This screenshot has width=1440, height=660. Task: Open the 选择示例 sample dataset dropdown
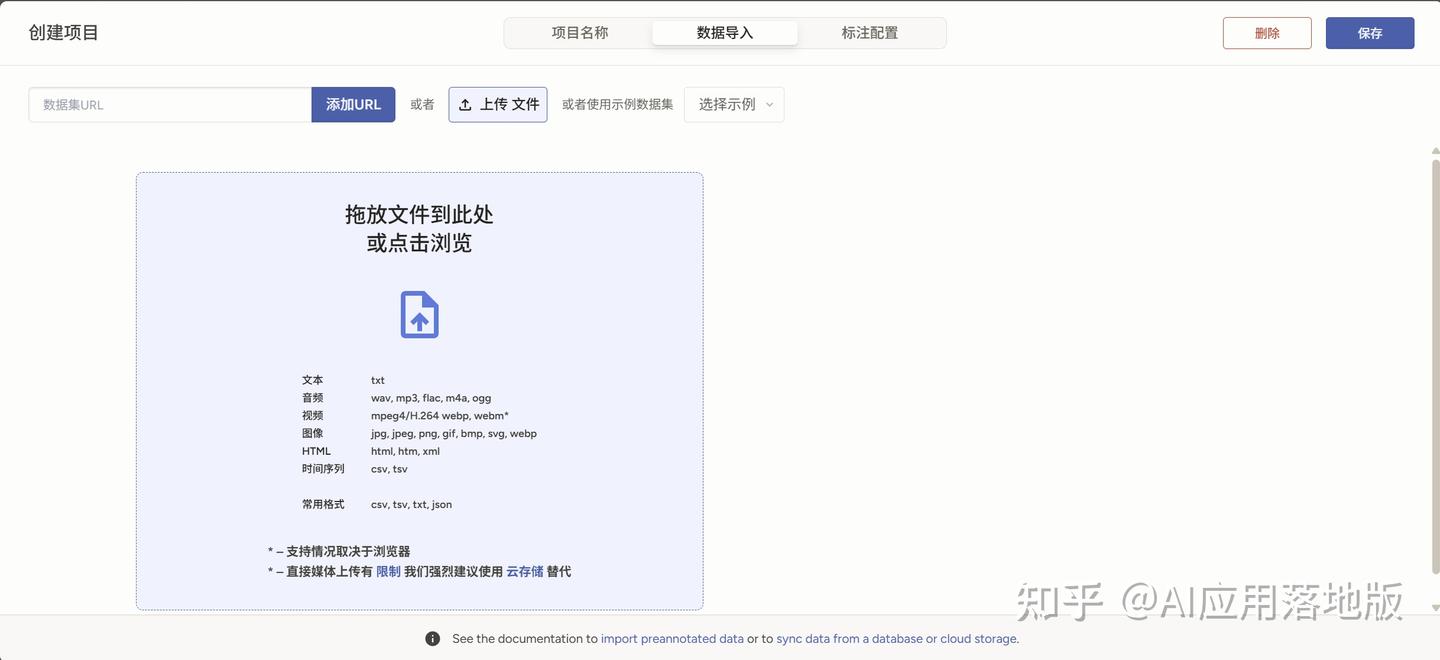734,105
